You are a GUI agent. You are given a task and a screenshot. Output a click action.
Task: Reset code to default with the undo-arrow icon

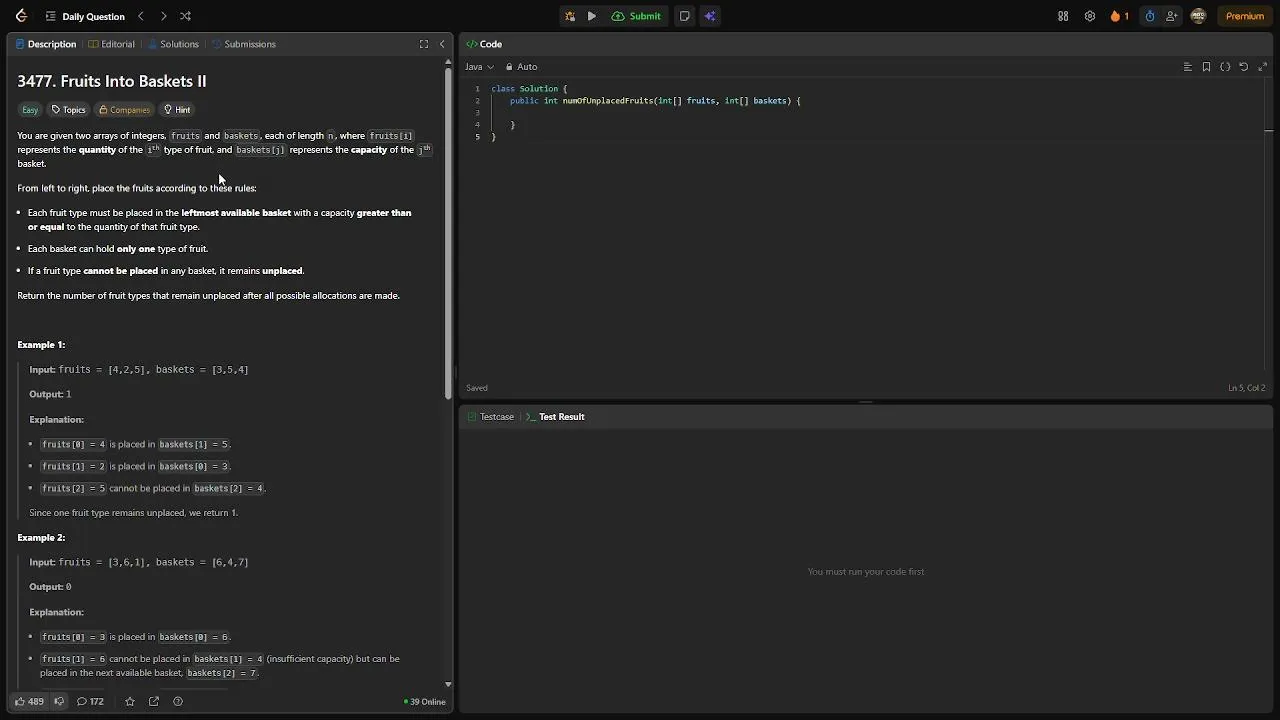tap(1244, 67)
